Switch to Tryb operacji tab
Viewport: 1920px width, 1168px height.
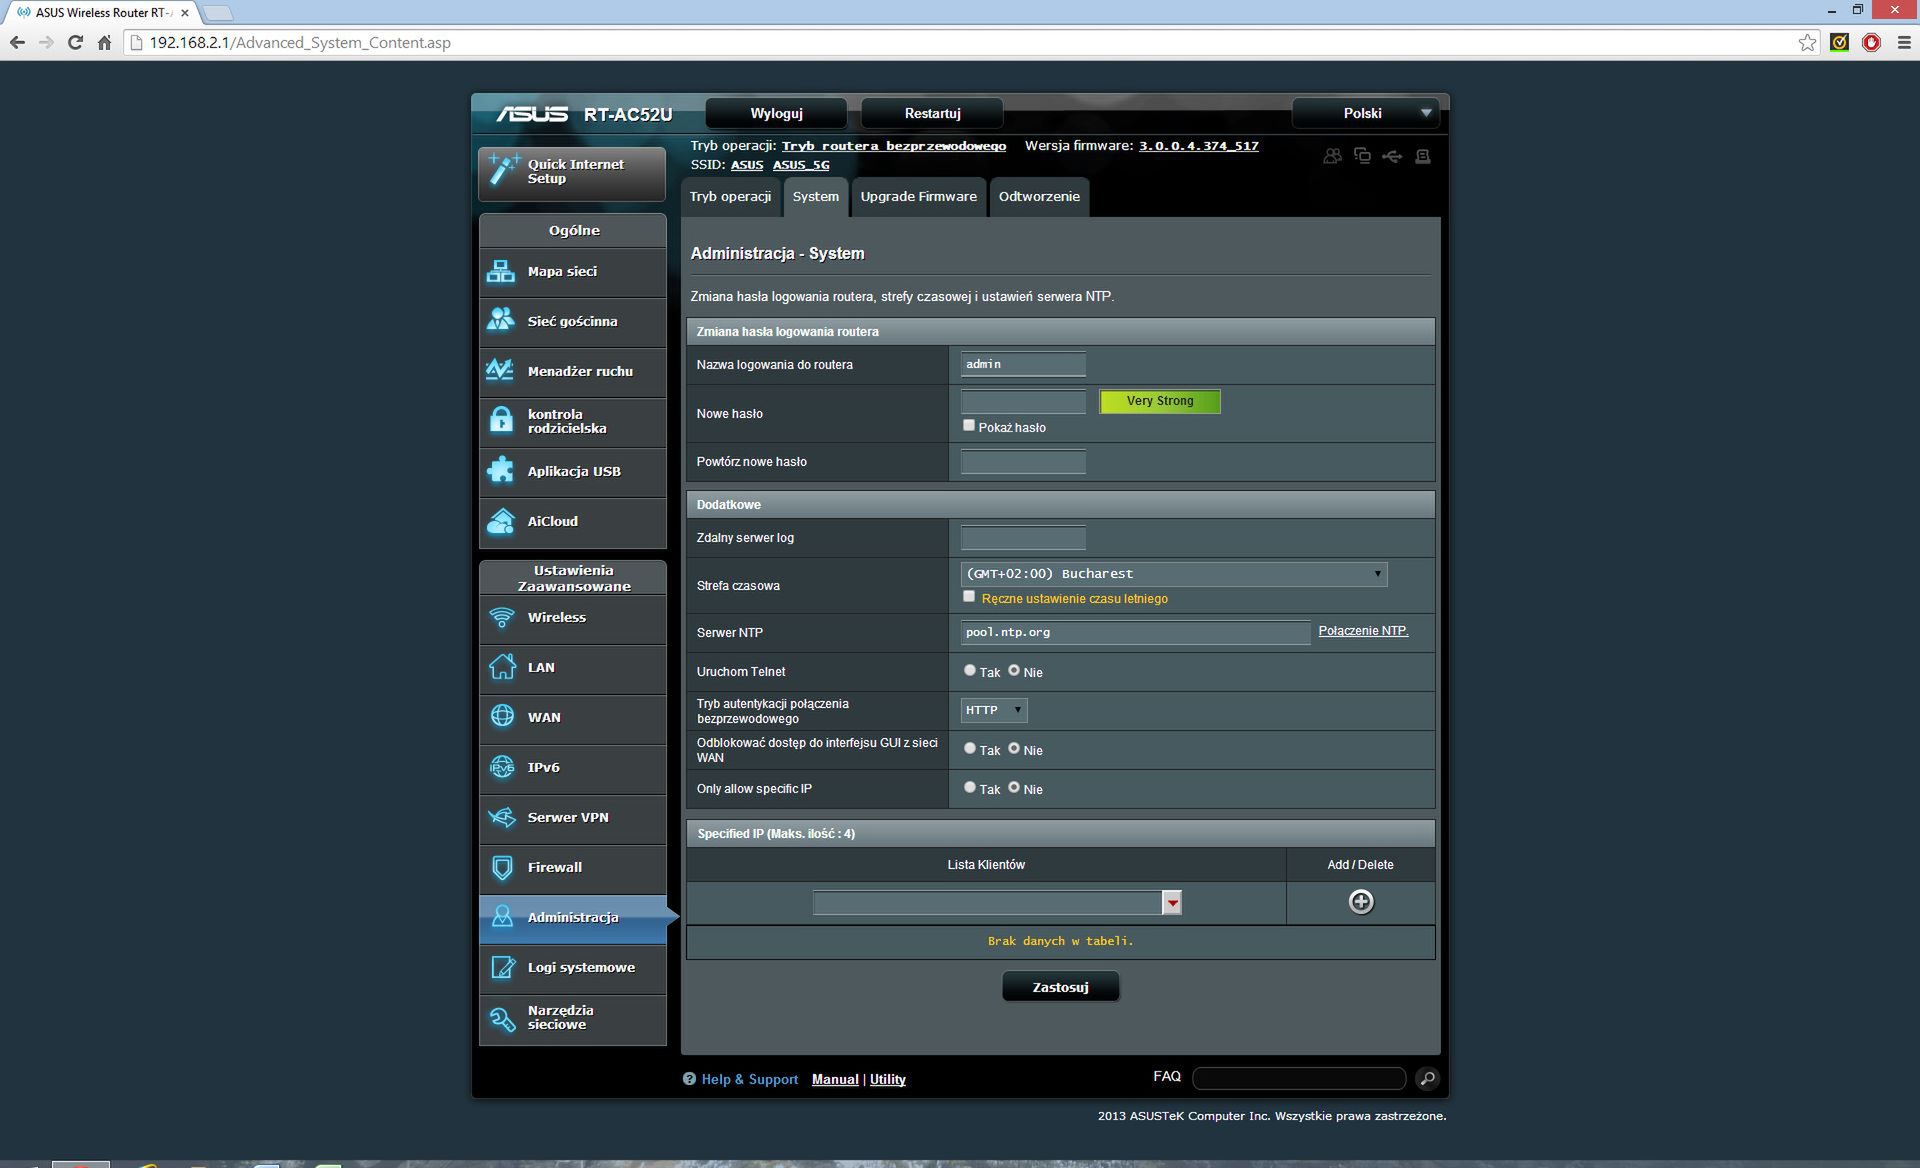[x=730, y=197]
